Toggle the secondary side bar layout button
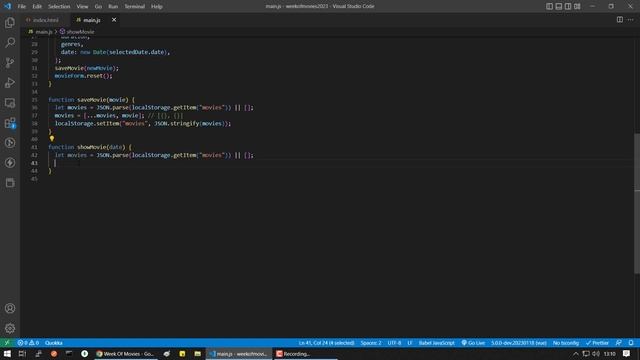The height and width of the screenshot is (360, 640). click(568, 6)
